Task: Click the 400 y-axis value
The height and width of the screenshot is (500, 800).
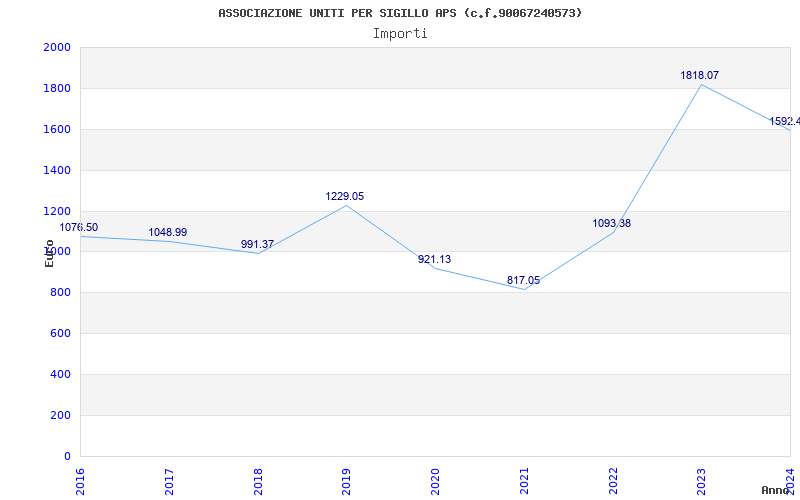Action: point(60,374)
